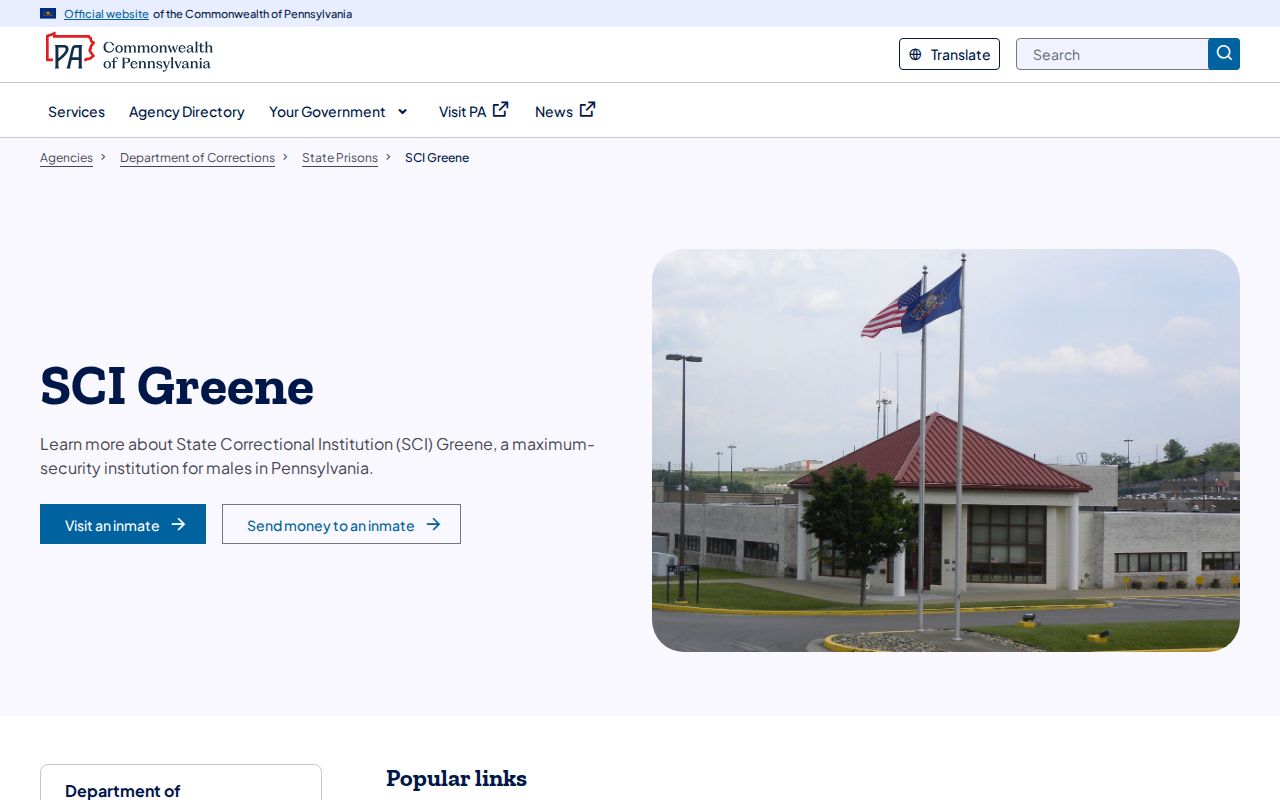Click the 'Learn more about State Correctional' description
1280x800 pixels.
click(x=317, y=456)
